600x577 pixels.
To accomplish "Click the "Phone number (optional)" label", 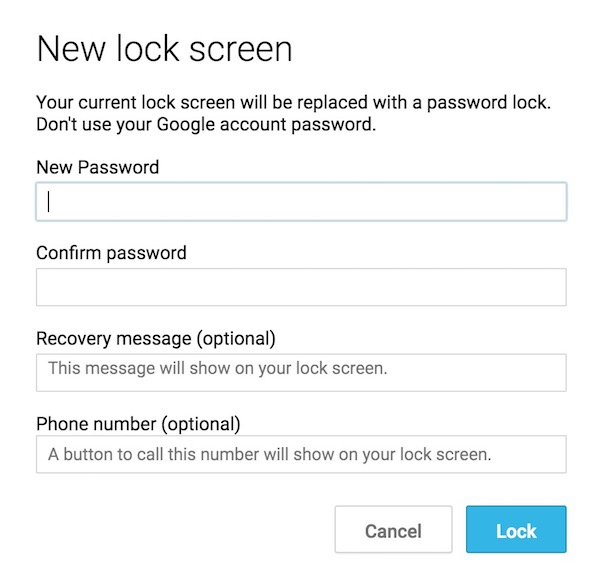I will tap(138, 423).
